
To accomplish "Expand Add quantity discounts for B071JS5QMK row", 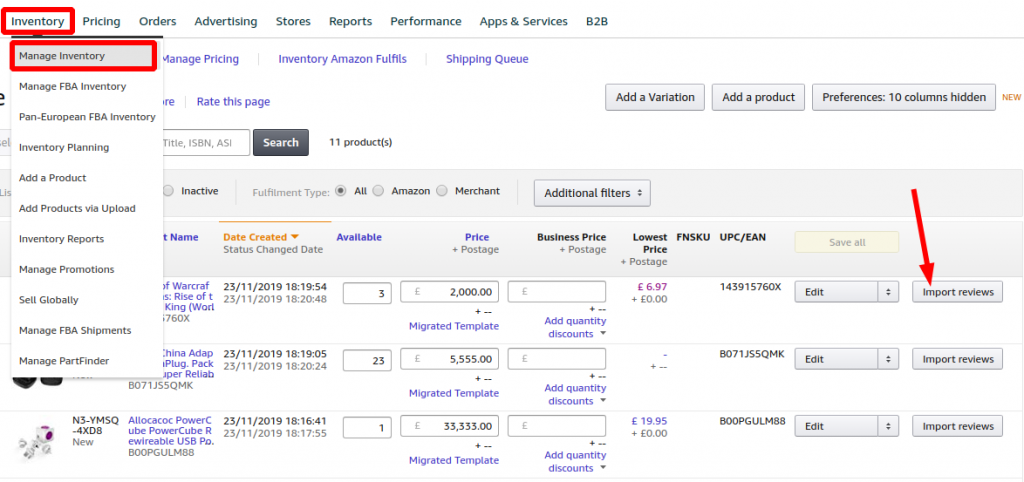I will point(575,394).
